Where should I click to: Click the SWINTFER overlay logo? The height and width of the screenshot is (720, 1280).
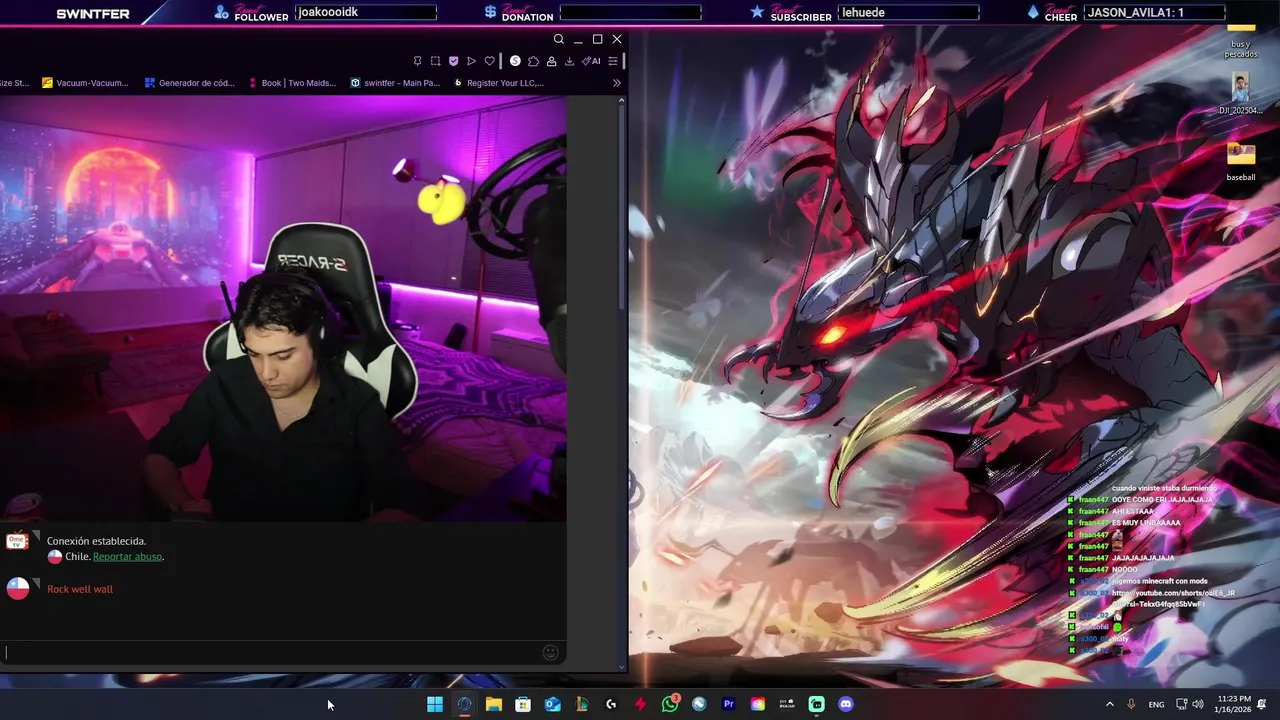[x=93, y=14]
